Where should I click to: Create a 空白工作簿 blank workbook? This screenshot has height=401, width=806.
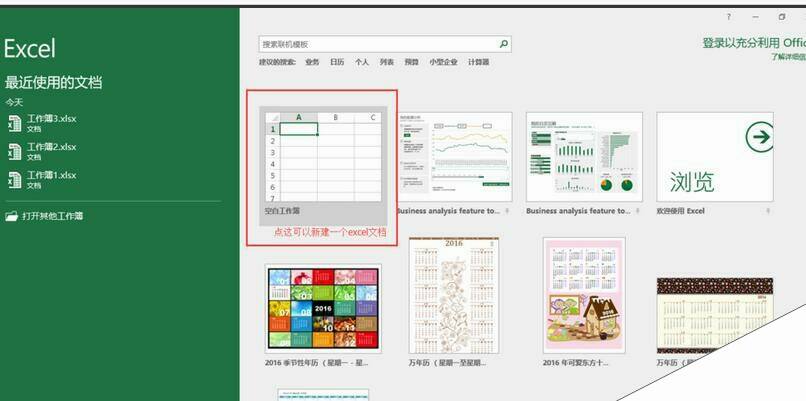323,166
